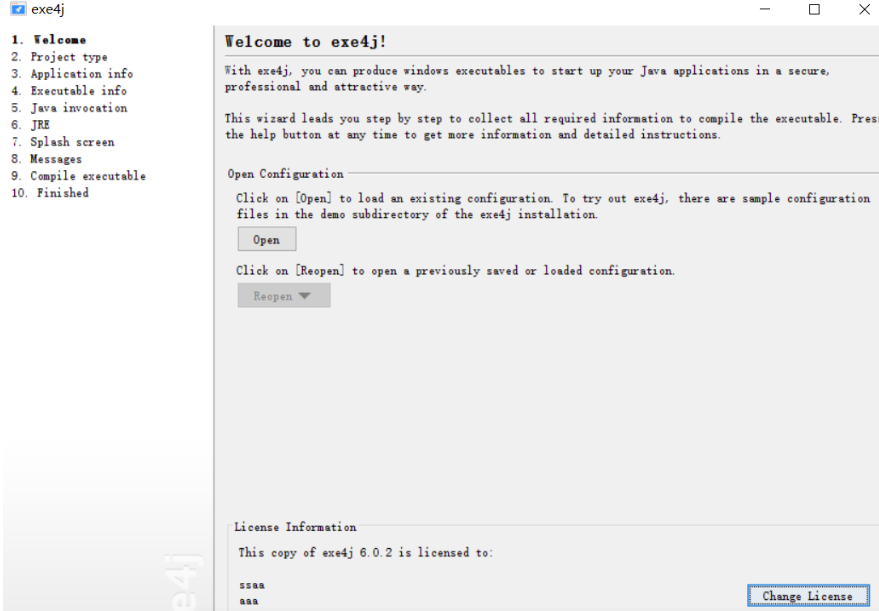Select Executable info step
This screenshot has width=879, height=611.
(69, 91)
